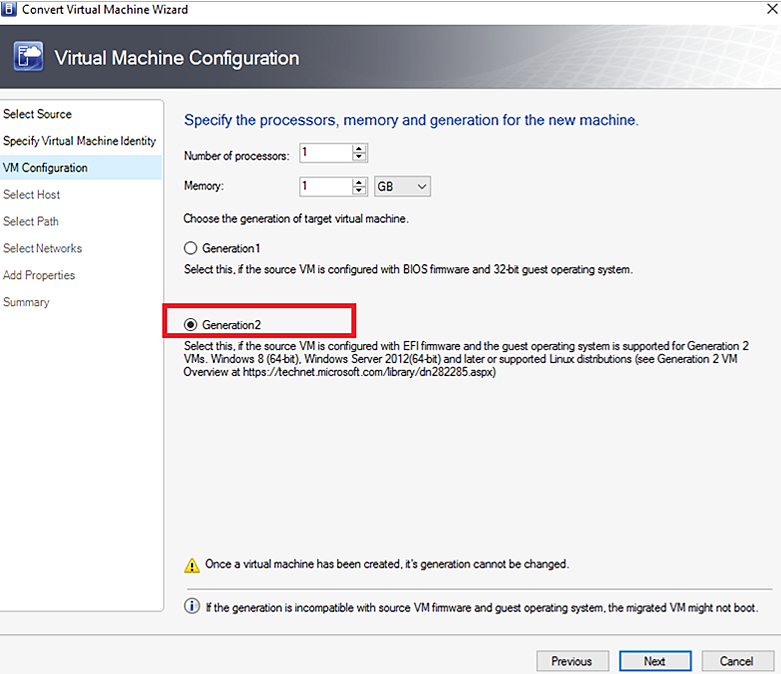Screen dimensions: 781x674
Task: Decrease the number of processors with down arrow
Action: (359, 157)
